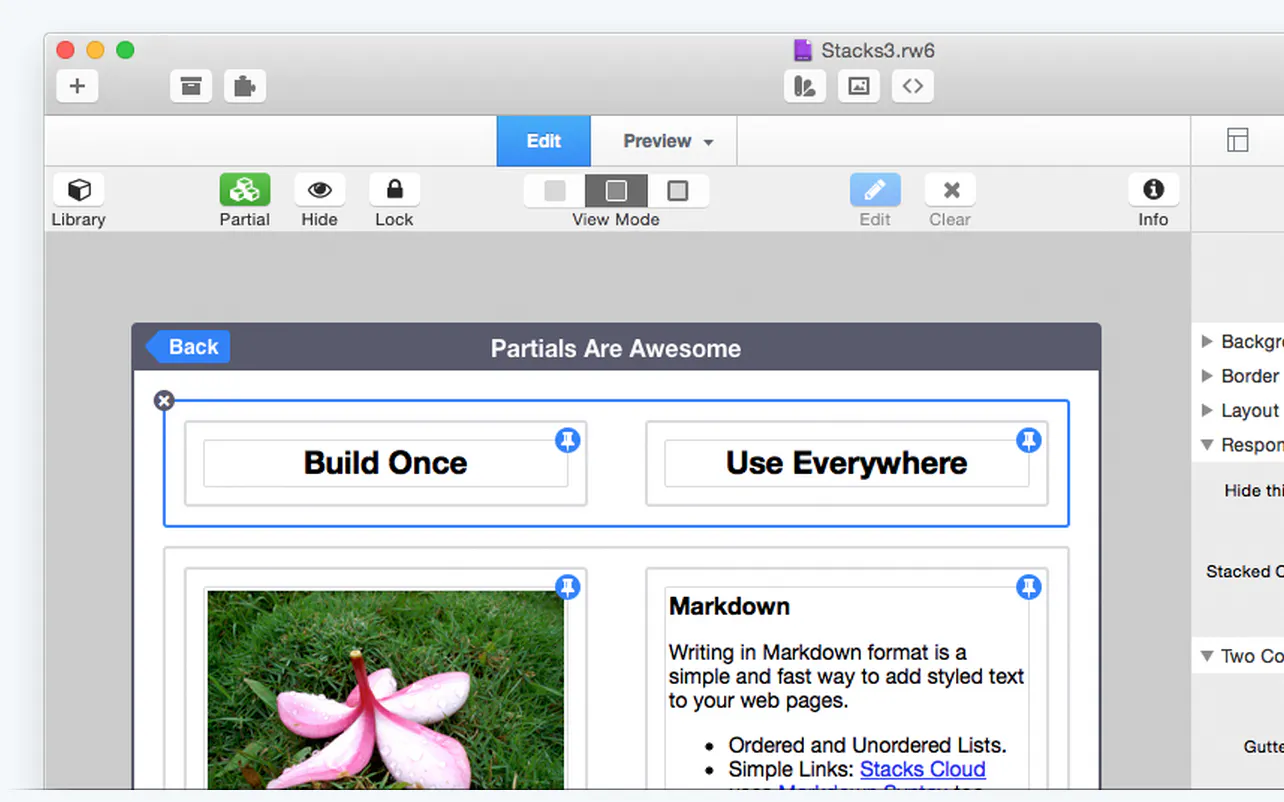Click the pin icon on flower image stack
1284x802 pixels.
567,587
